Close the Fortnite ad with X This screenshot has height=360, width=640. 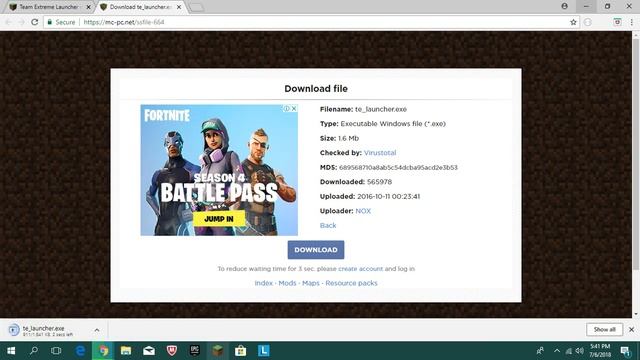pos(293,109)
